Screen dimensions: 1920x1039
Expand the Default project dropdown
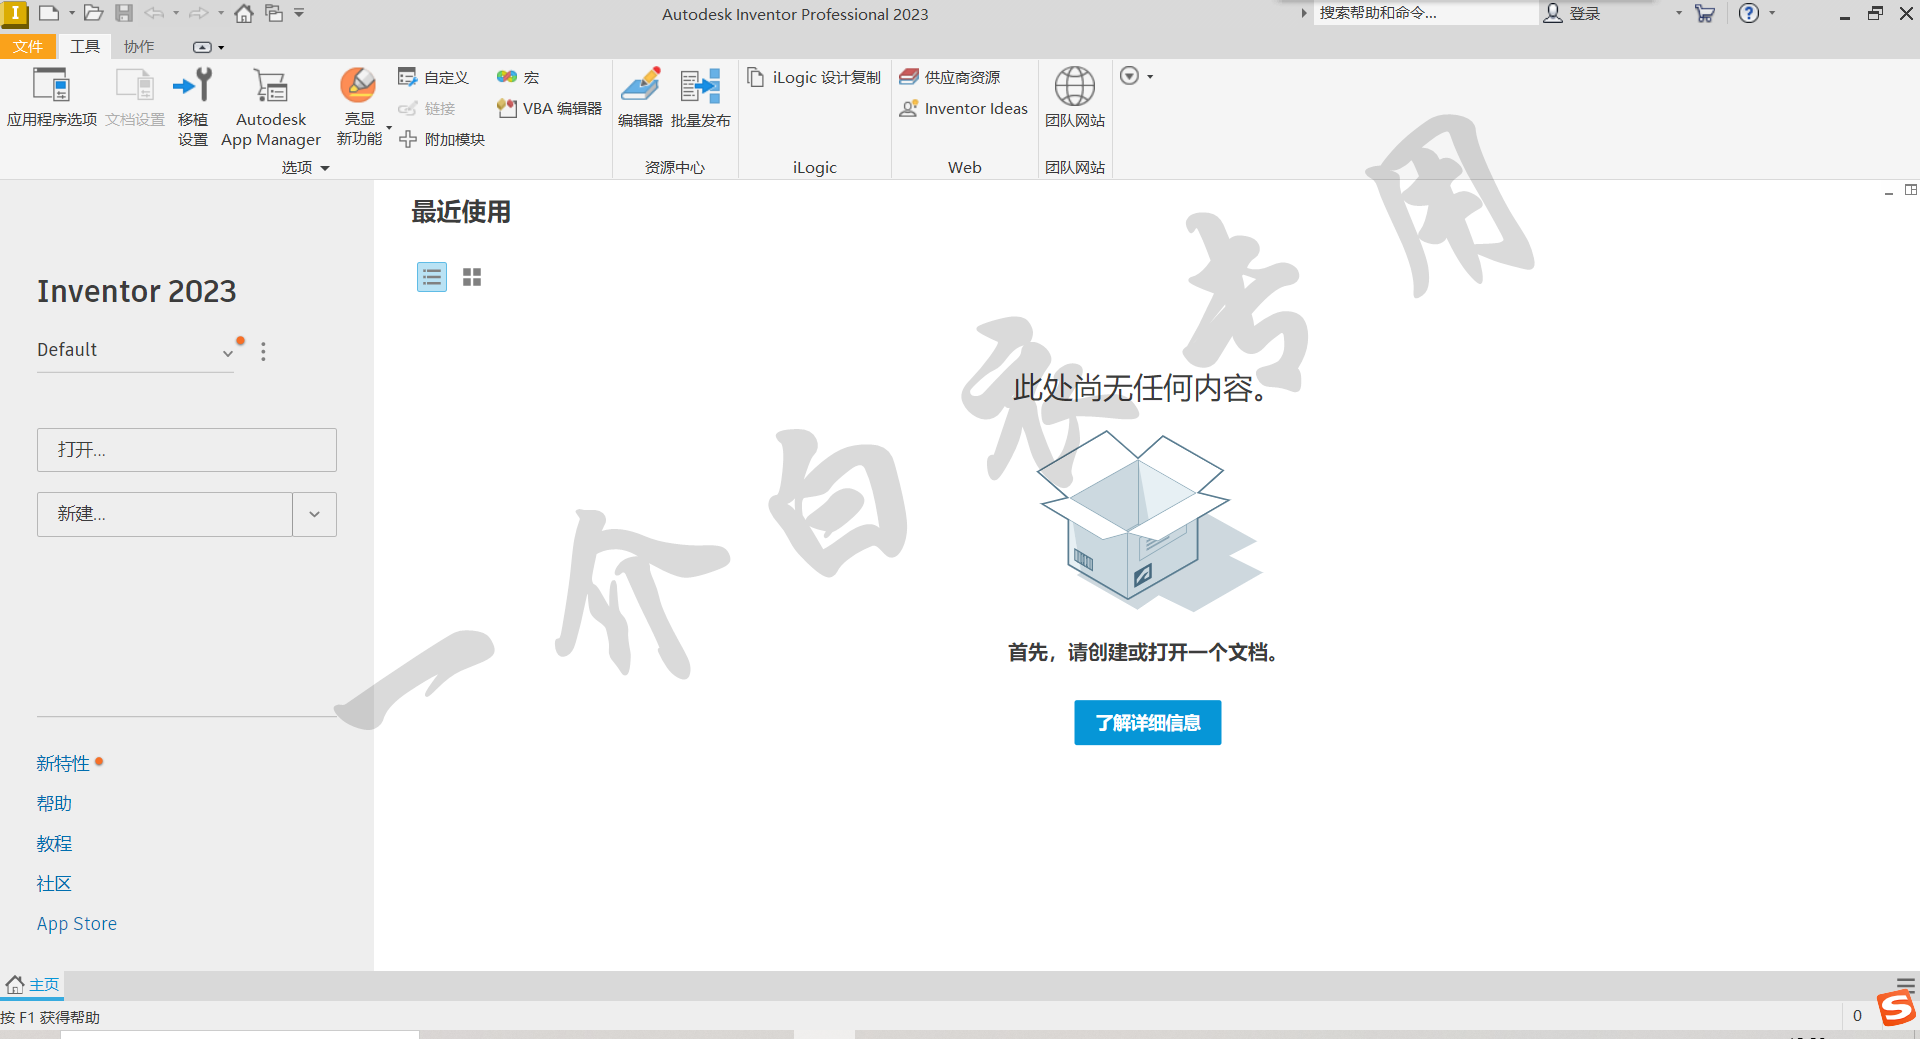pos(228,352)
